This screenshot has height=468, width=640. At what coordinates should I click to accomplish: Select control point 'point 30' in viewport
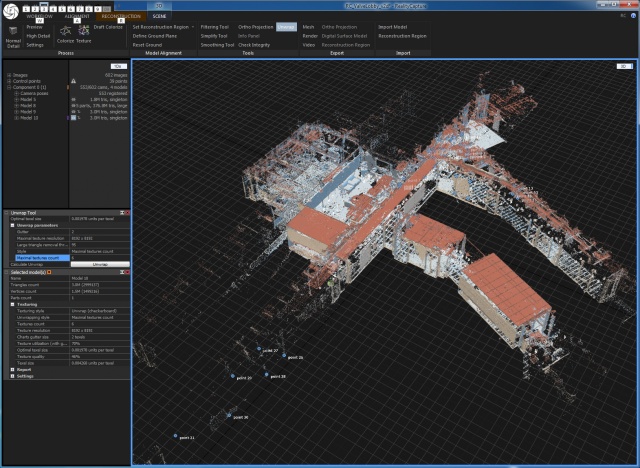(x=229, y=416)
